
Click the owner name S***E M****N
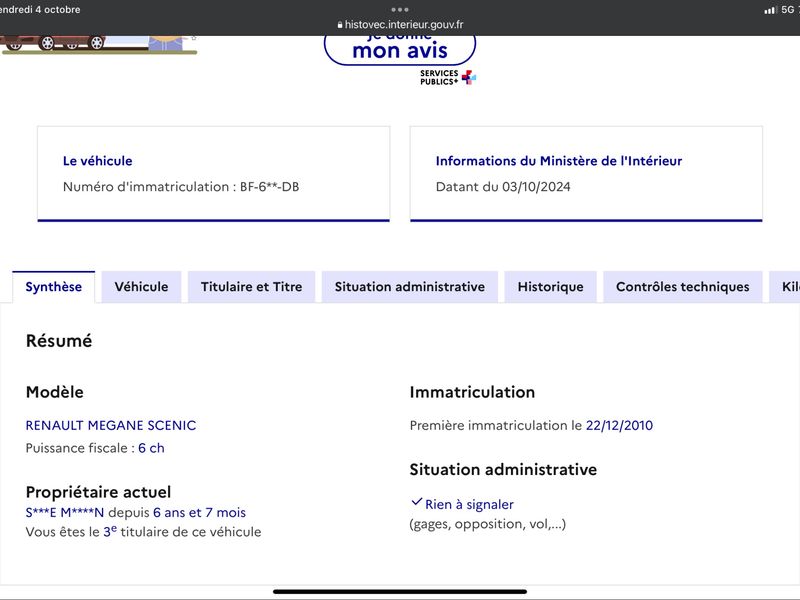(x=65, y=512)
